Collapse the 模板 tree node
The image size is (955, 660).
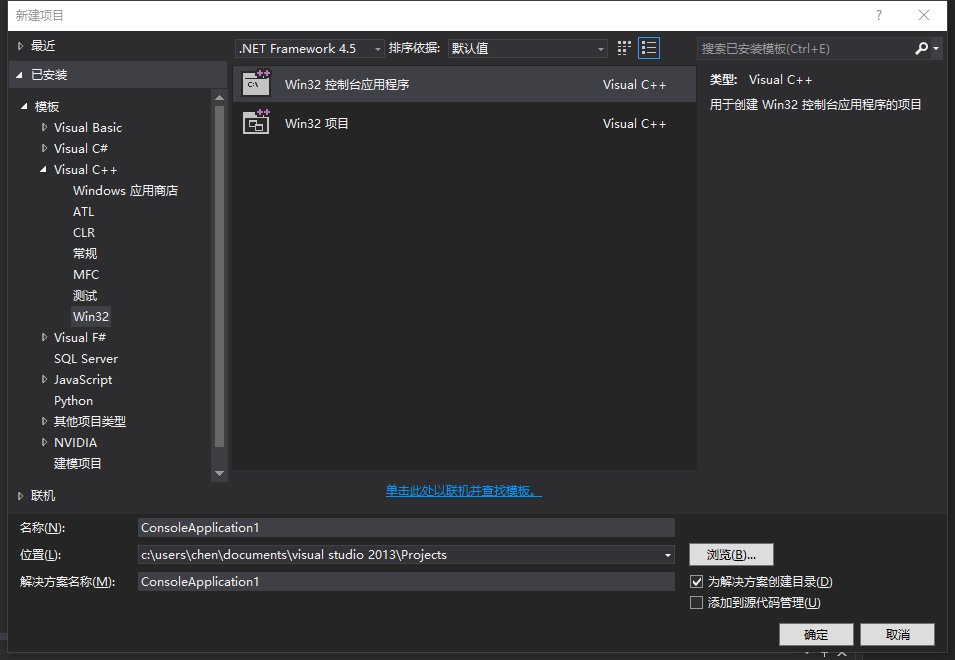coord(24,107)
